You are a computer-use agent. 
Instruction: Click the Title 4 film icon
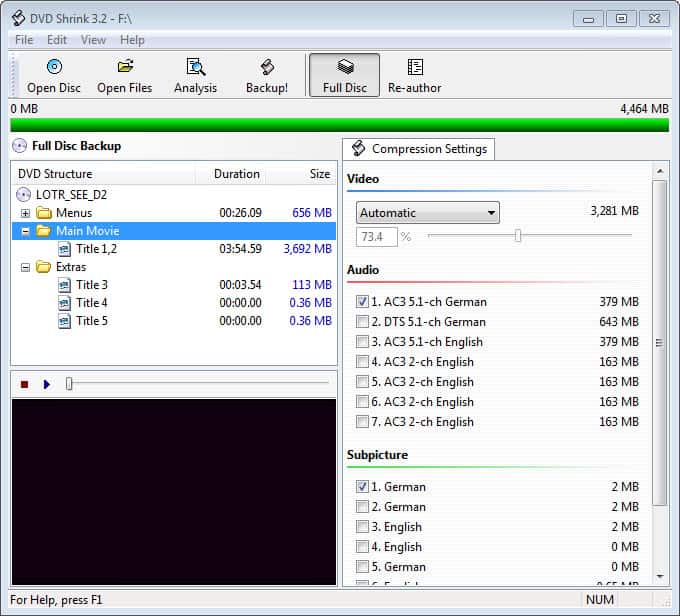[64, 303]
